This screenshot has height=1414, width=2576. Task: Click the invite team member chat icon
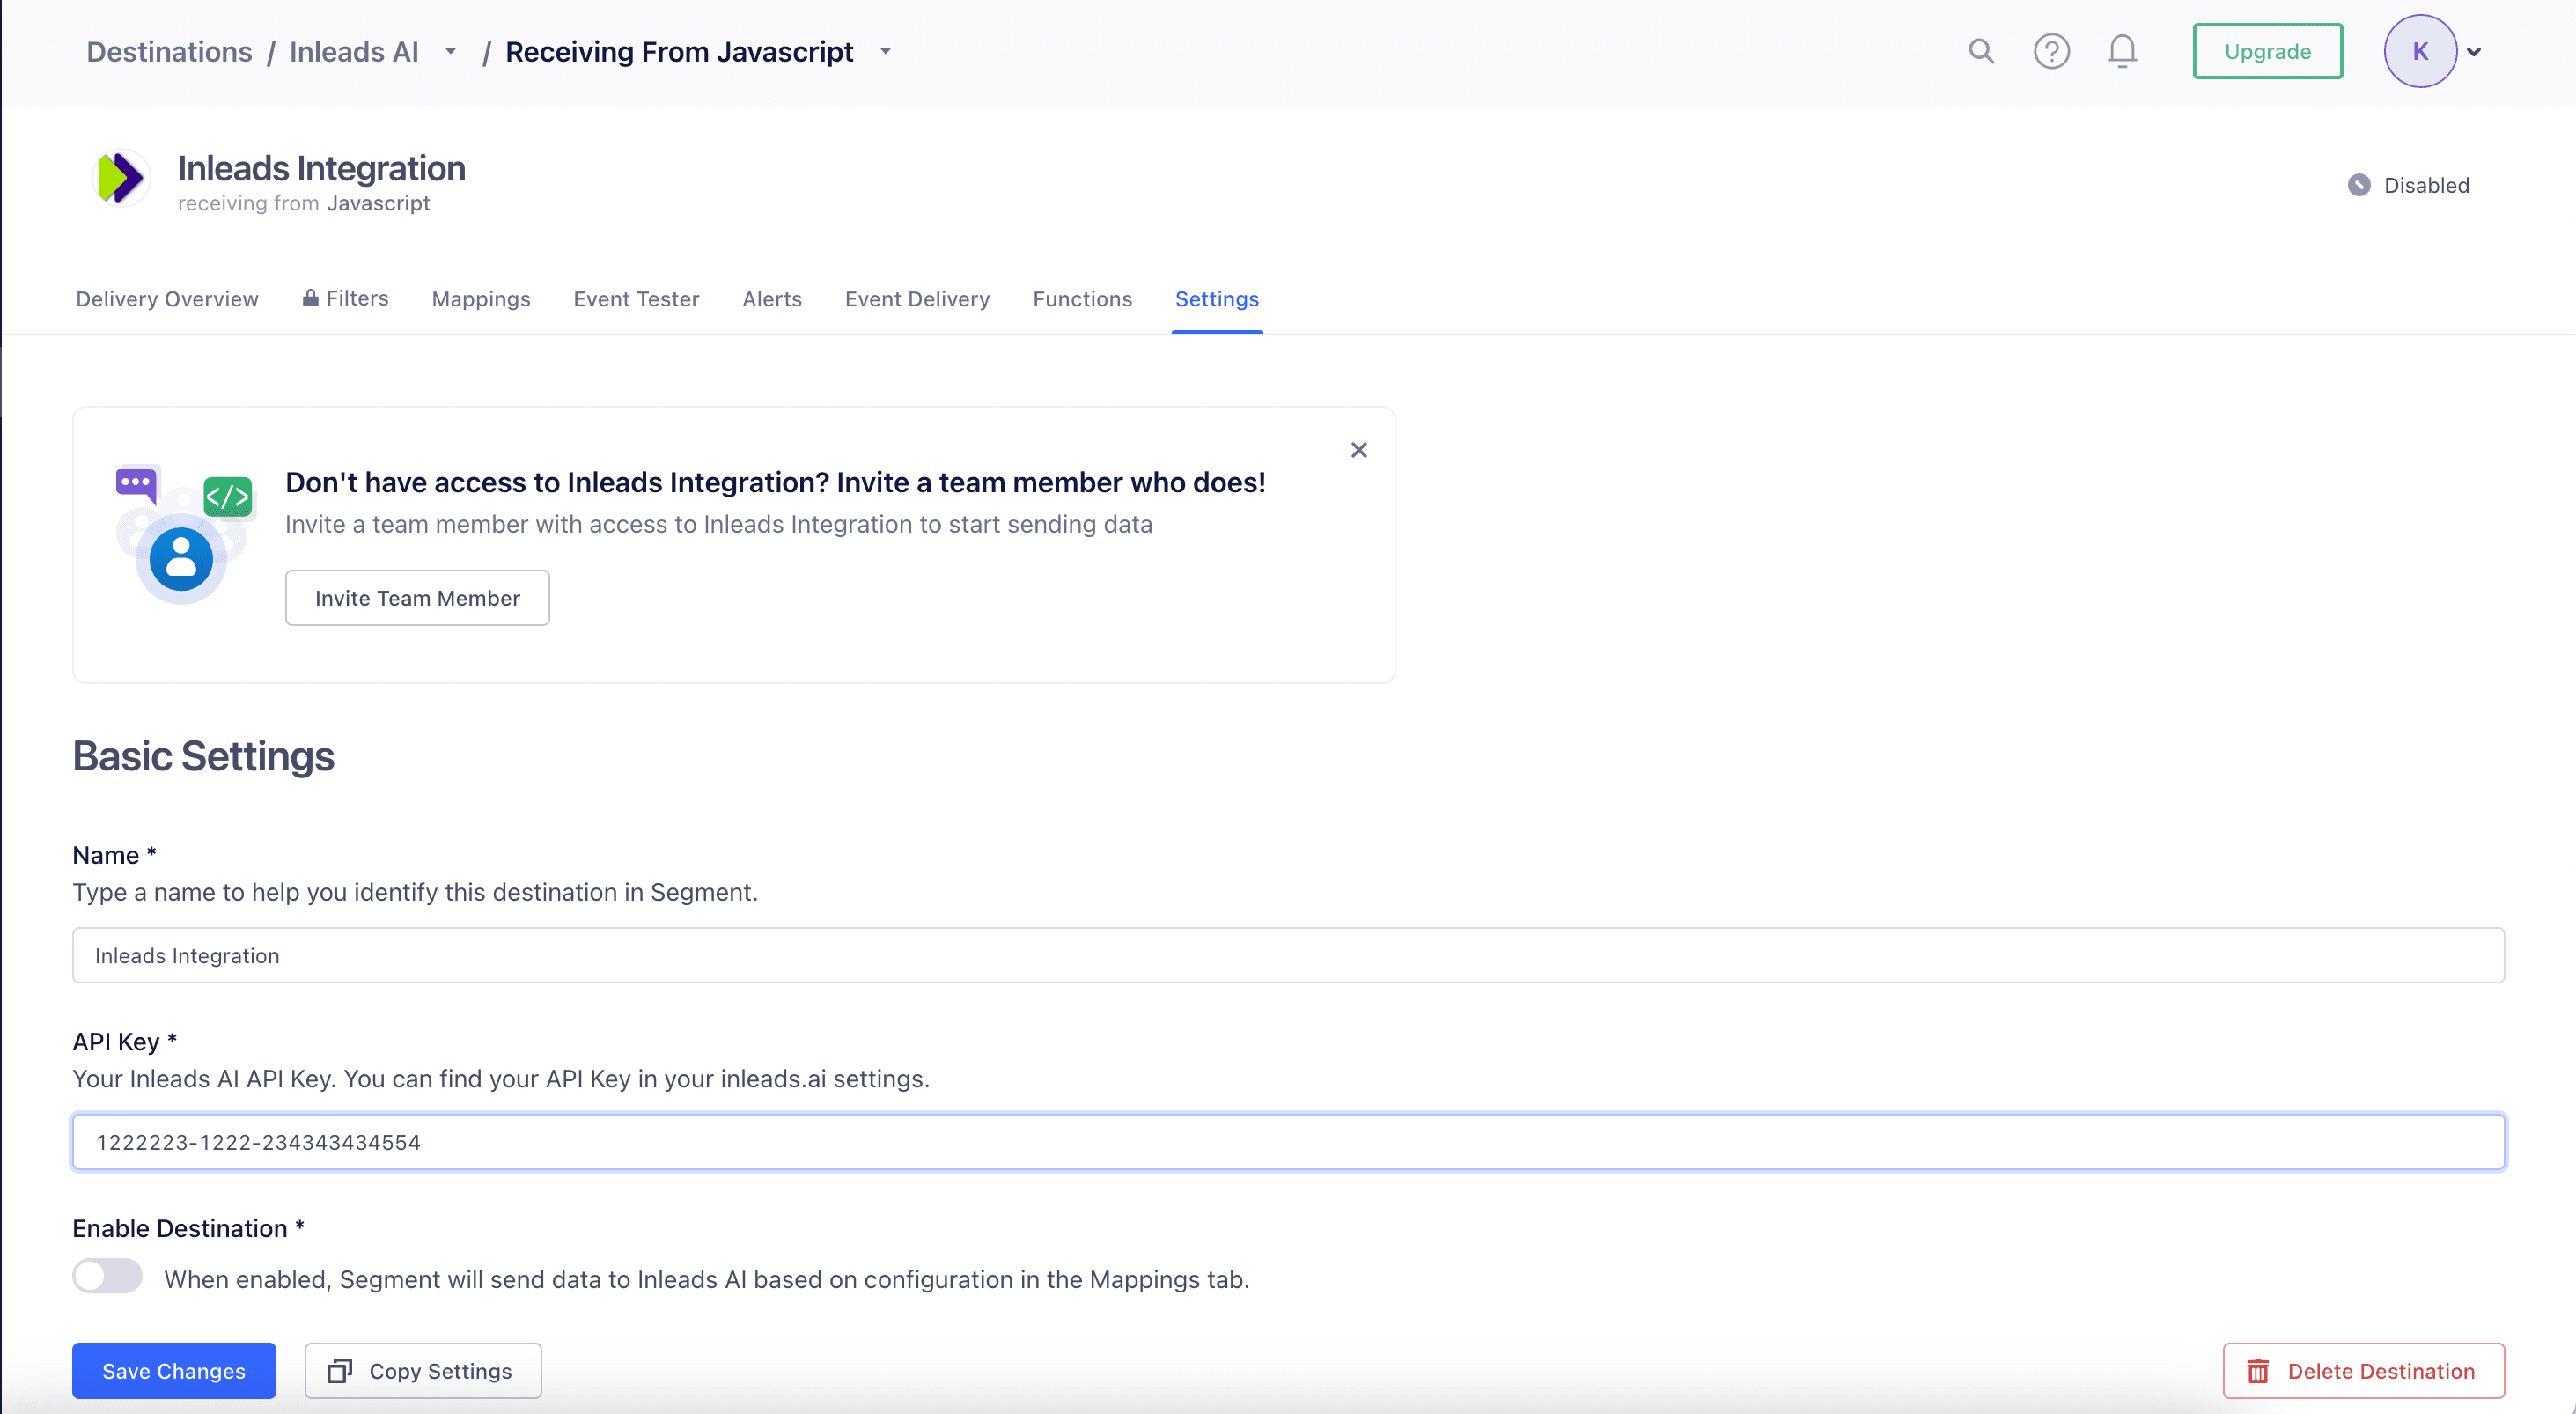137,484
